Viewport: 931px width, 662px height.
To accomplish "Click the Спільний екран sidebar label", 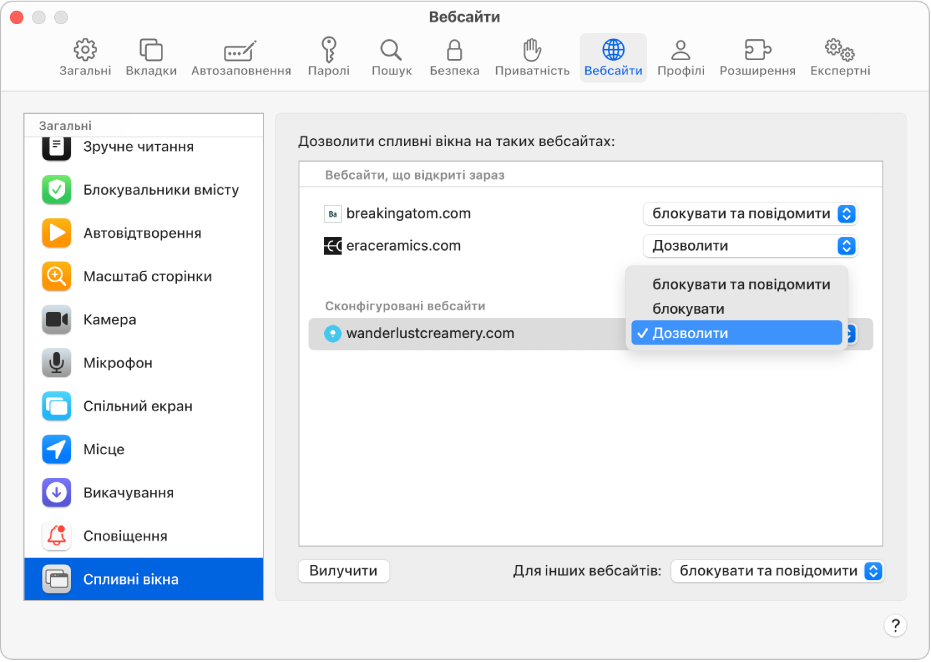I will [138, 406].
